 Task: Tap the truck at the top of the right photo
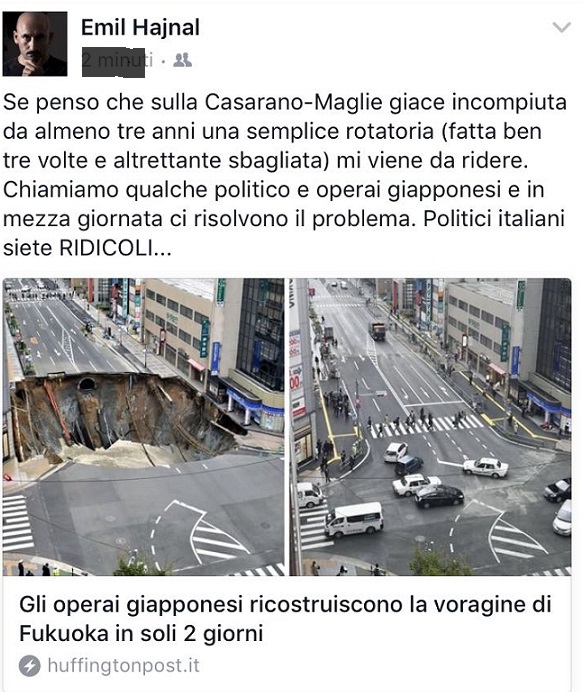[377, 330]
